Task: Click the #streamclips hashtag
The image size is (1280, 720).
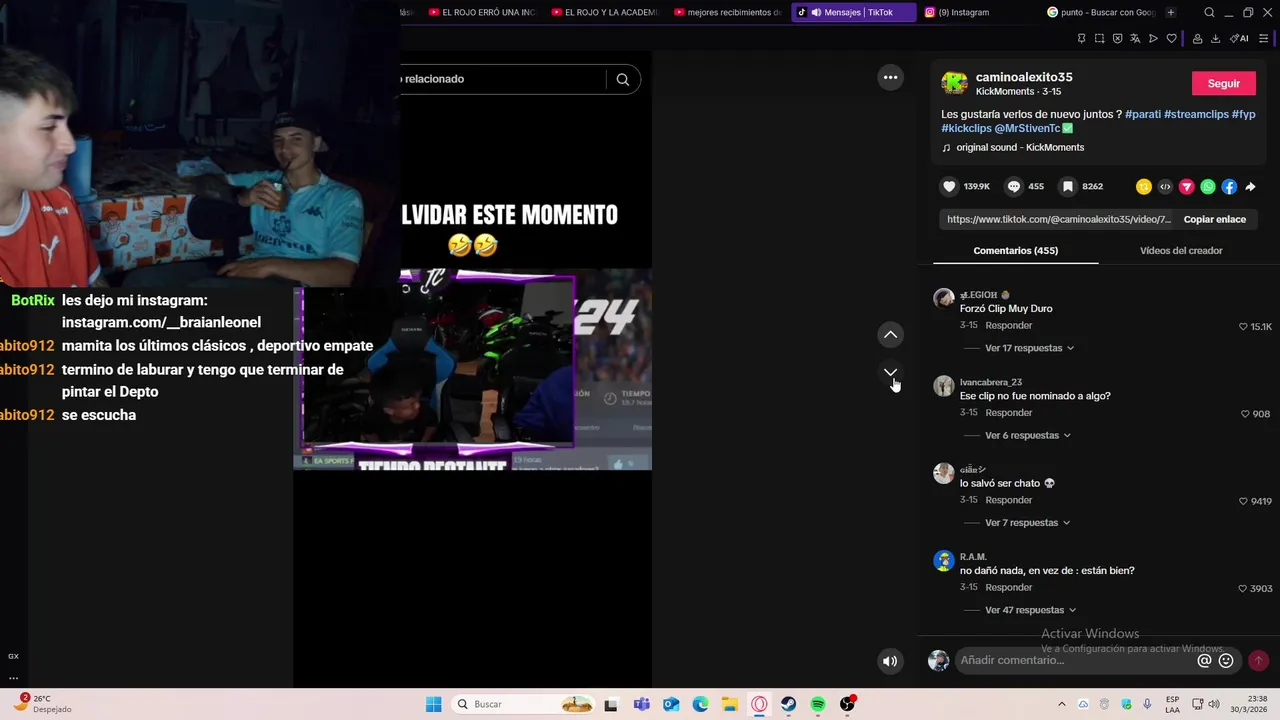Action: [x=1196, y=114]
